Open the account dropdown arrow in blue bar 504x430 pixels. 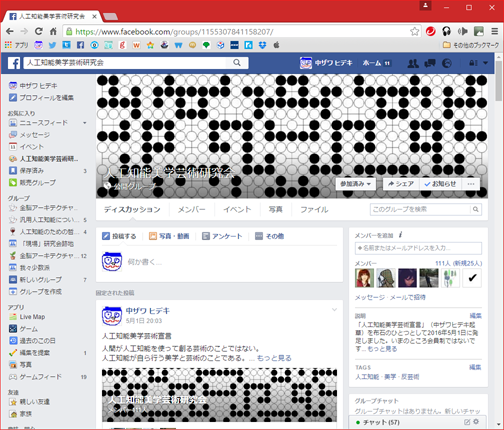tap(485, 63)
